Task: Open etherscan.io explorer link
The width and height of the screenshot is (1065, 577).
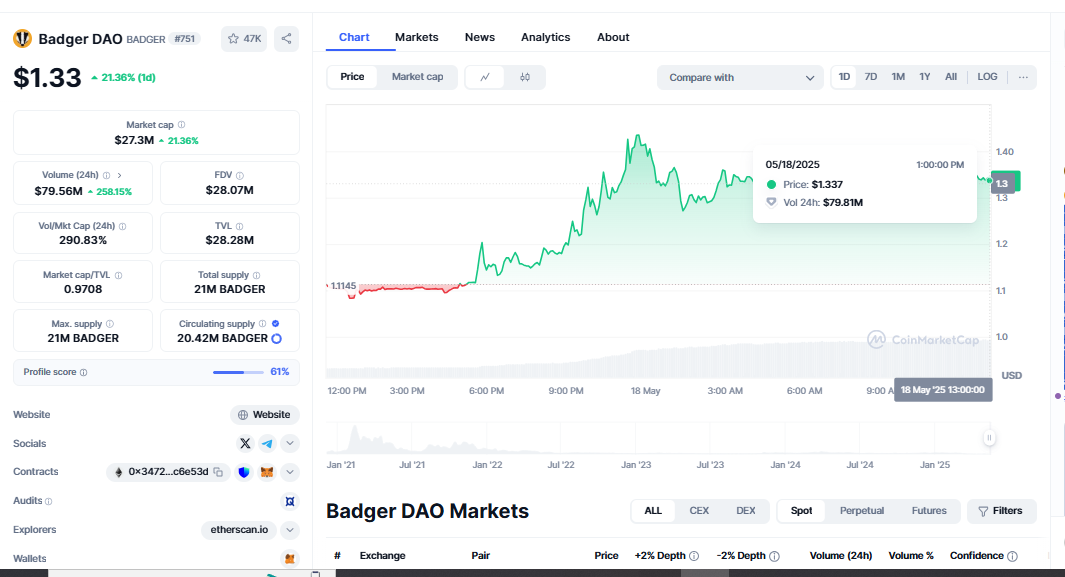Action: 239,530
